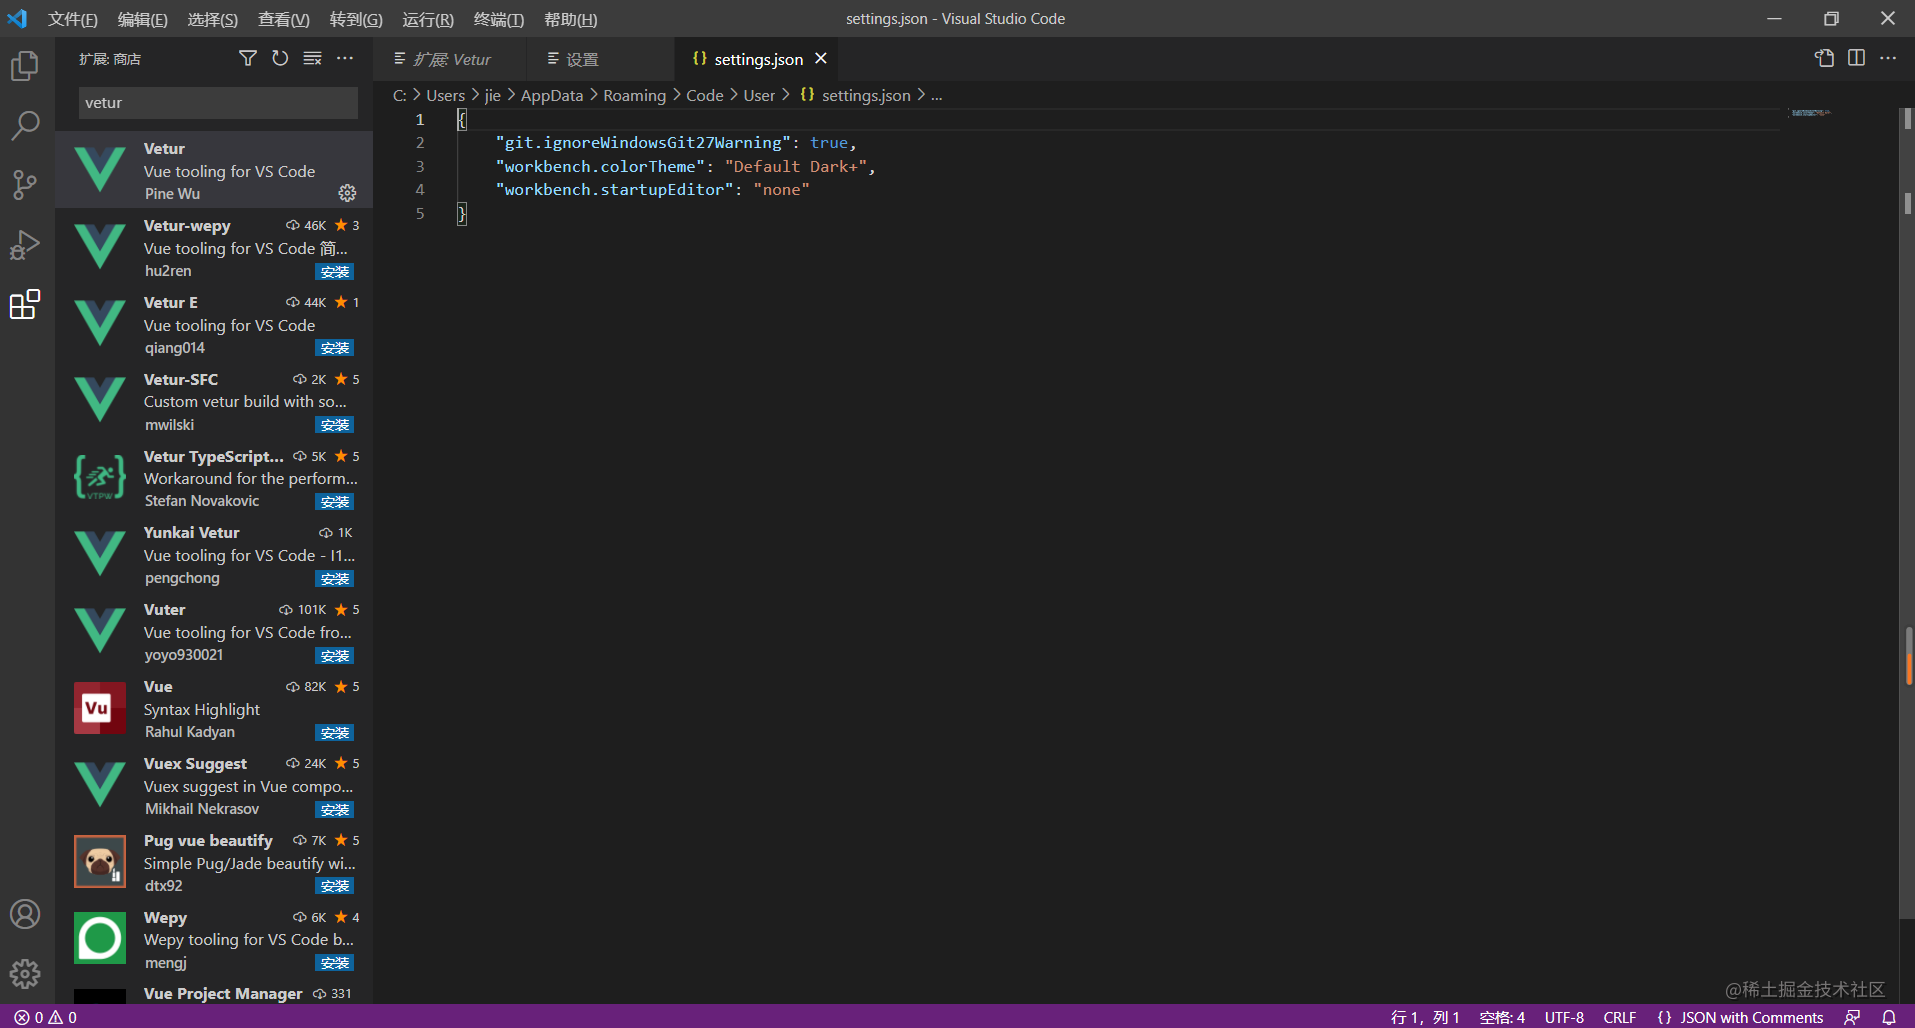Switch to the 设置 tab
The width and height of the screenshot is (1915, 1028).
(x=598, y=59)
